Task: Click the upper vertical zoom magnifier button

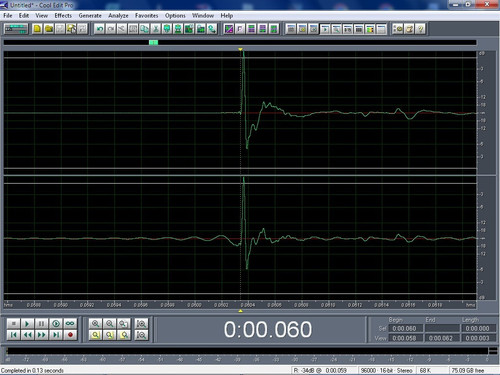Action: click(141, 323)
